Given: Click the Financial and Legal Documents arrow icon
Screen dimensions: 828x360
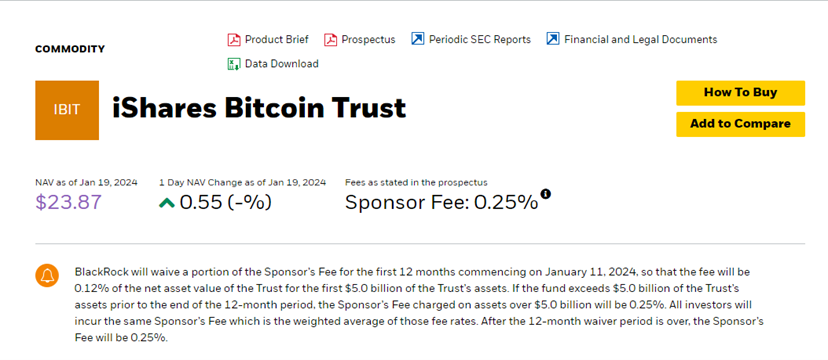Looking at the screenshot, I should tap(553, 40).
